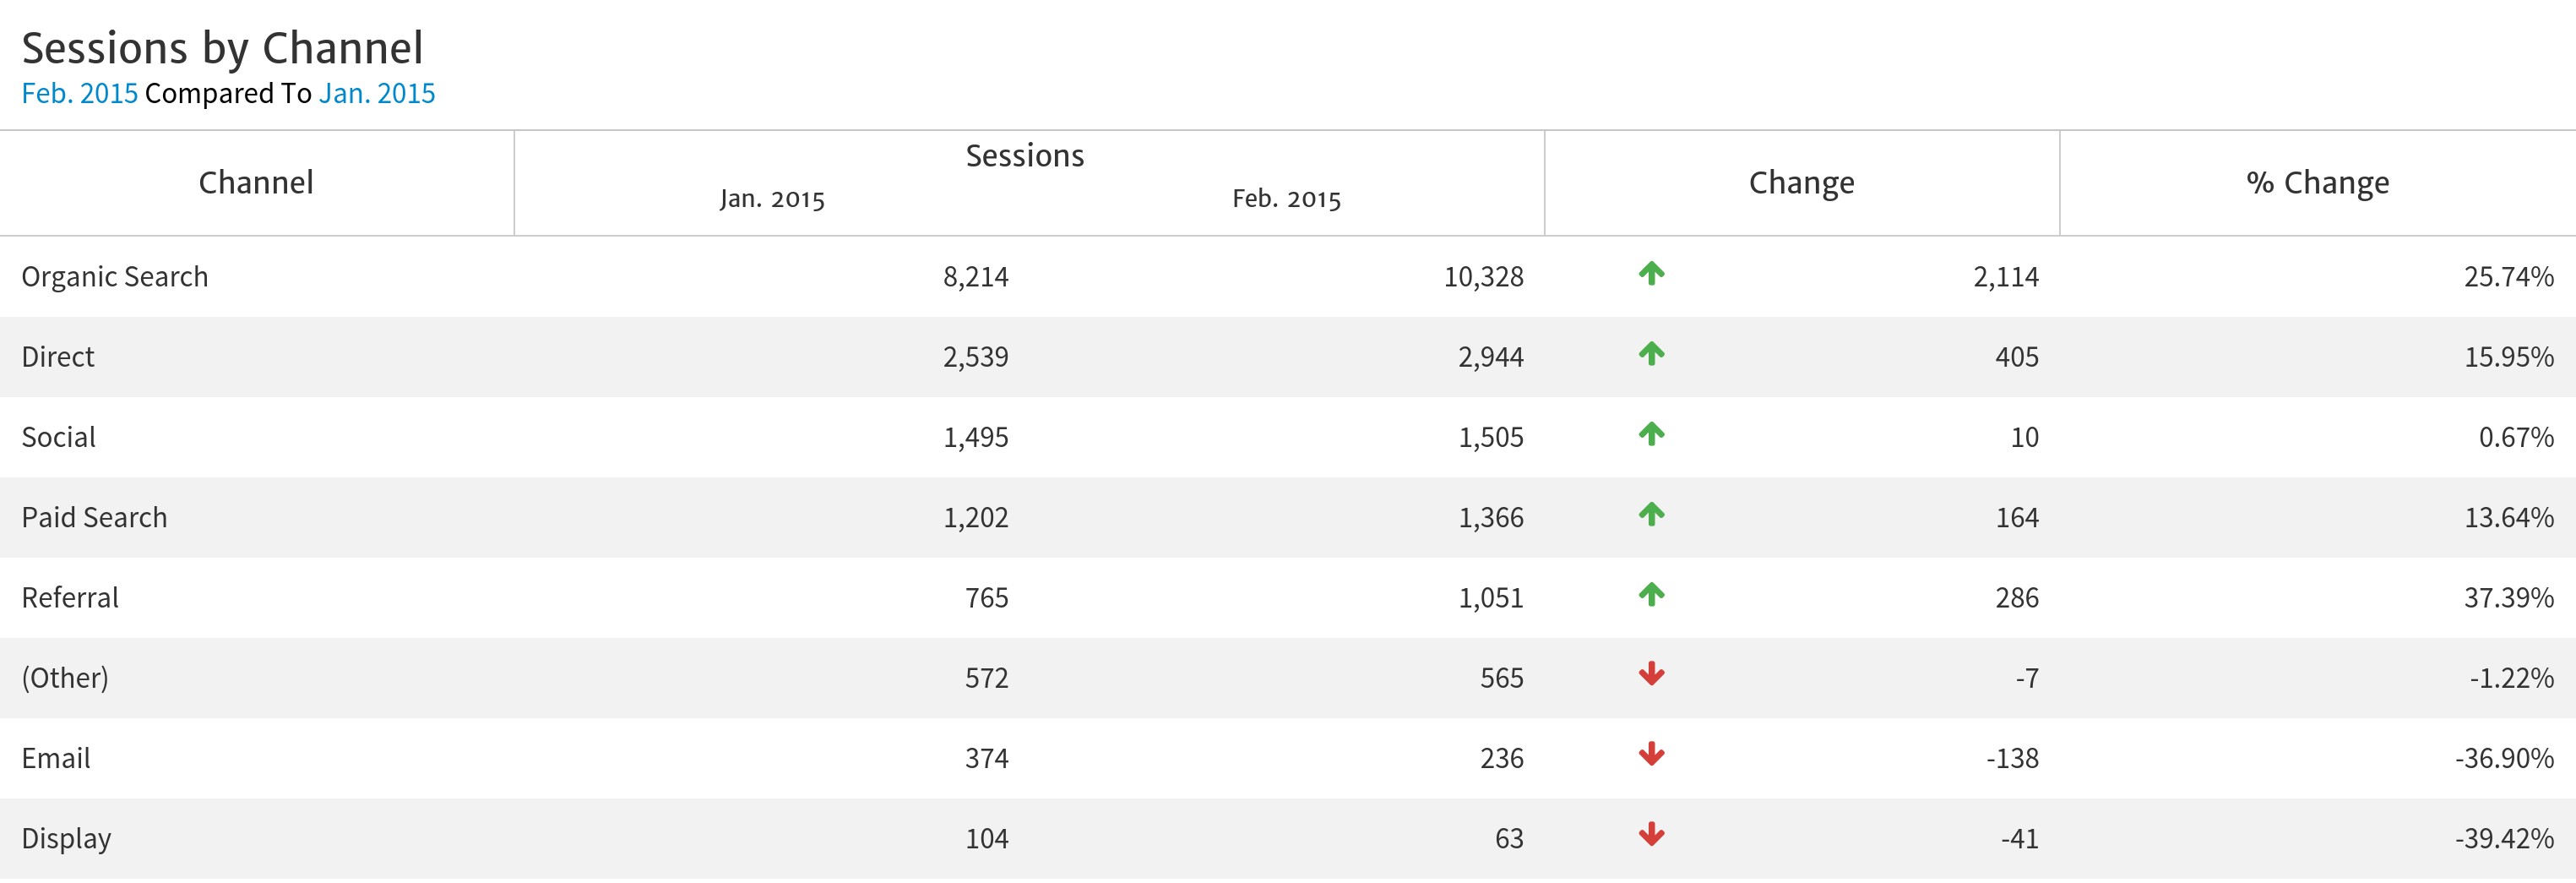Click the % Change column header
This screenshot has width=2576, height=883.
(x=2317, y=183)
